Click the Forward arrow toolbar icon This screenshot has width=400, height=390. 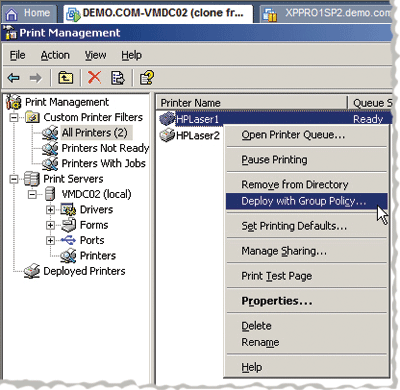coord(36,78)
